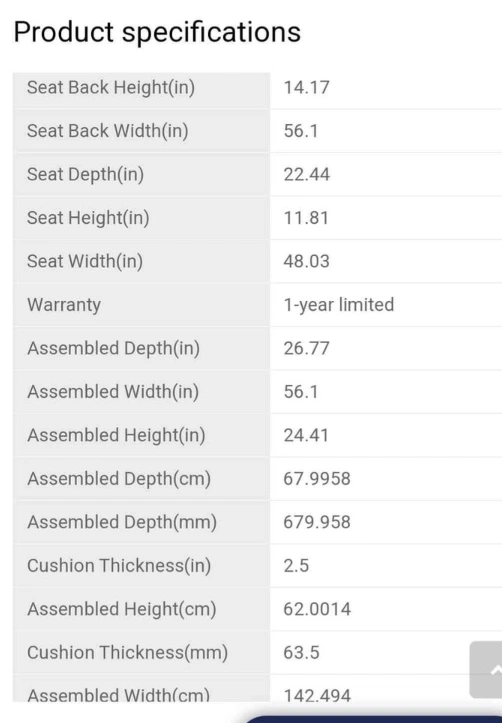Click the Cushion Thickness(mm) row label
The height and width of the screenshot is (723, 502).
coord(128,653)
